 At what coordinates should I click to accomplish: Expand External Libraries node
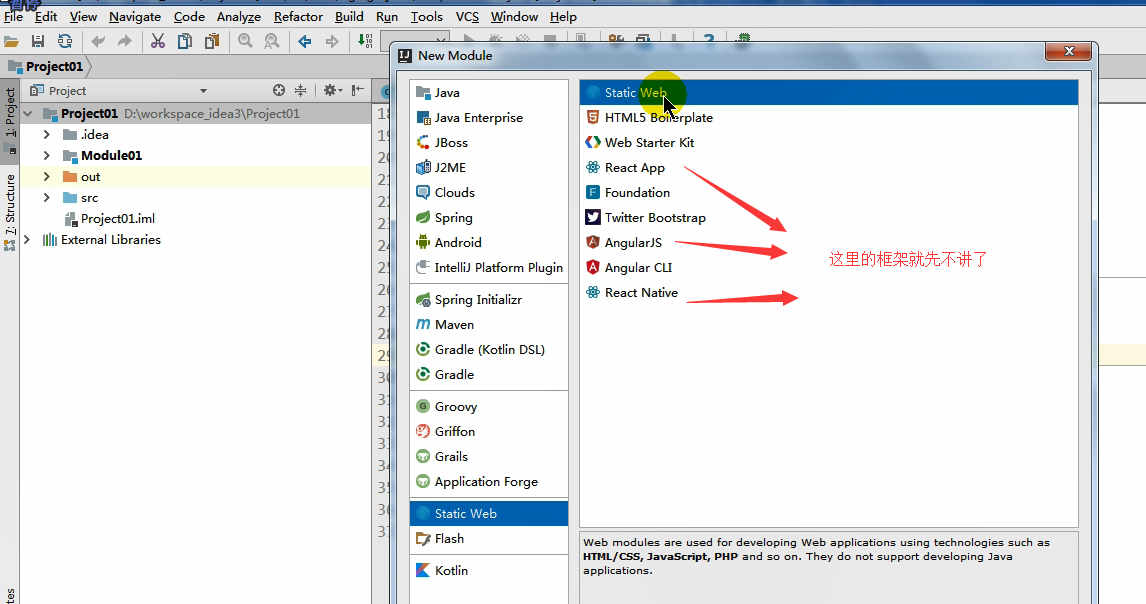[28, 240]
